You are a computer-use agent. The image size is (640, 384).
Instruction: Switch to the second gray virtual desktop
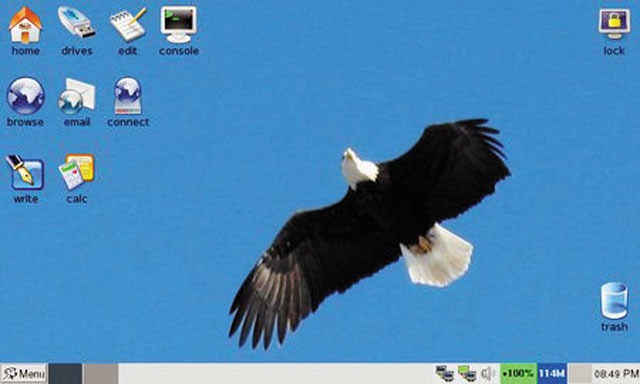click(101, 373)
